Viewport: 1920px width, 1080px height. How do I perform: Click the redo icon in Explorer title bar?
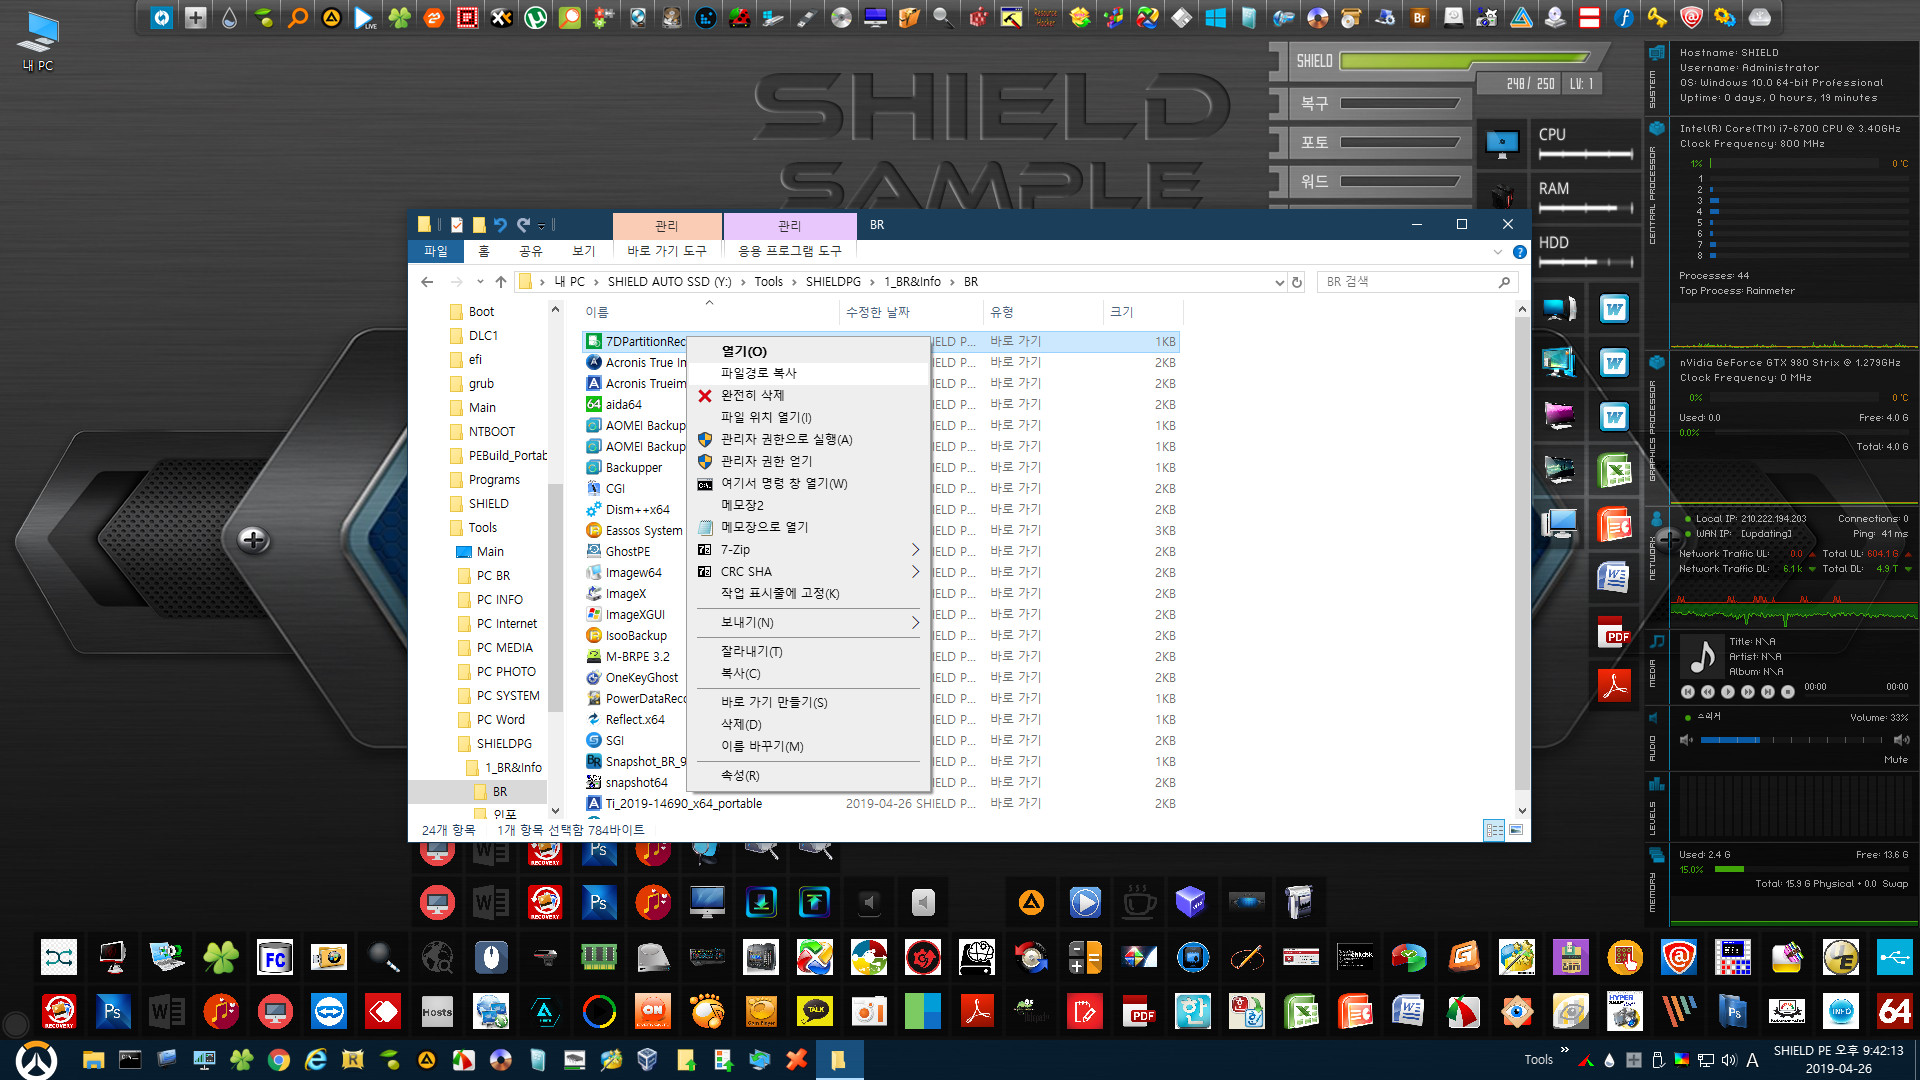[x=523, y=225]
